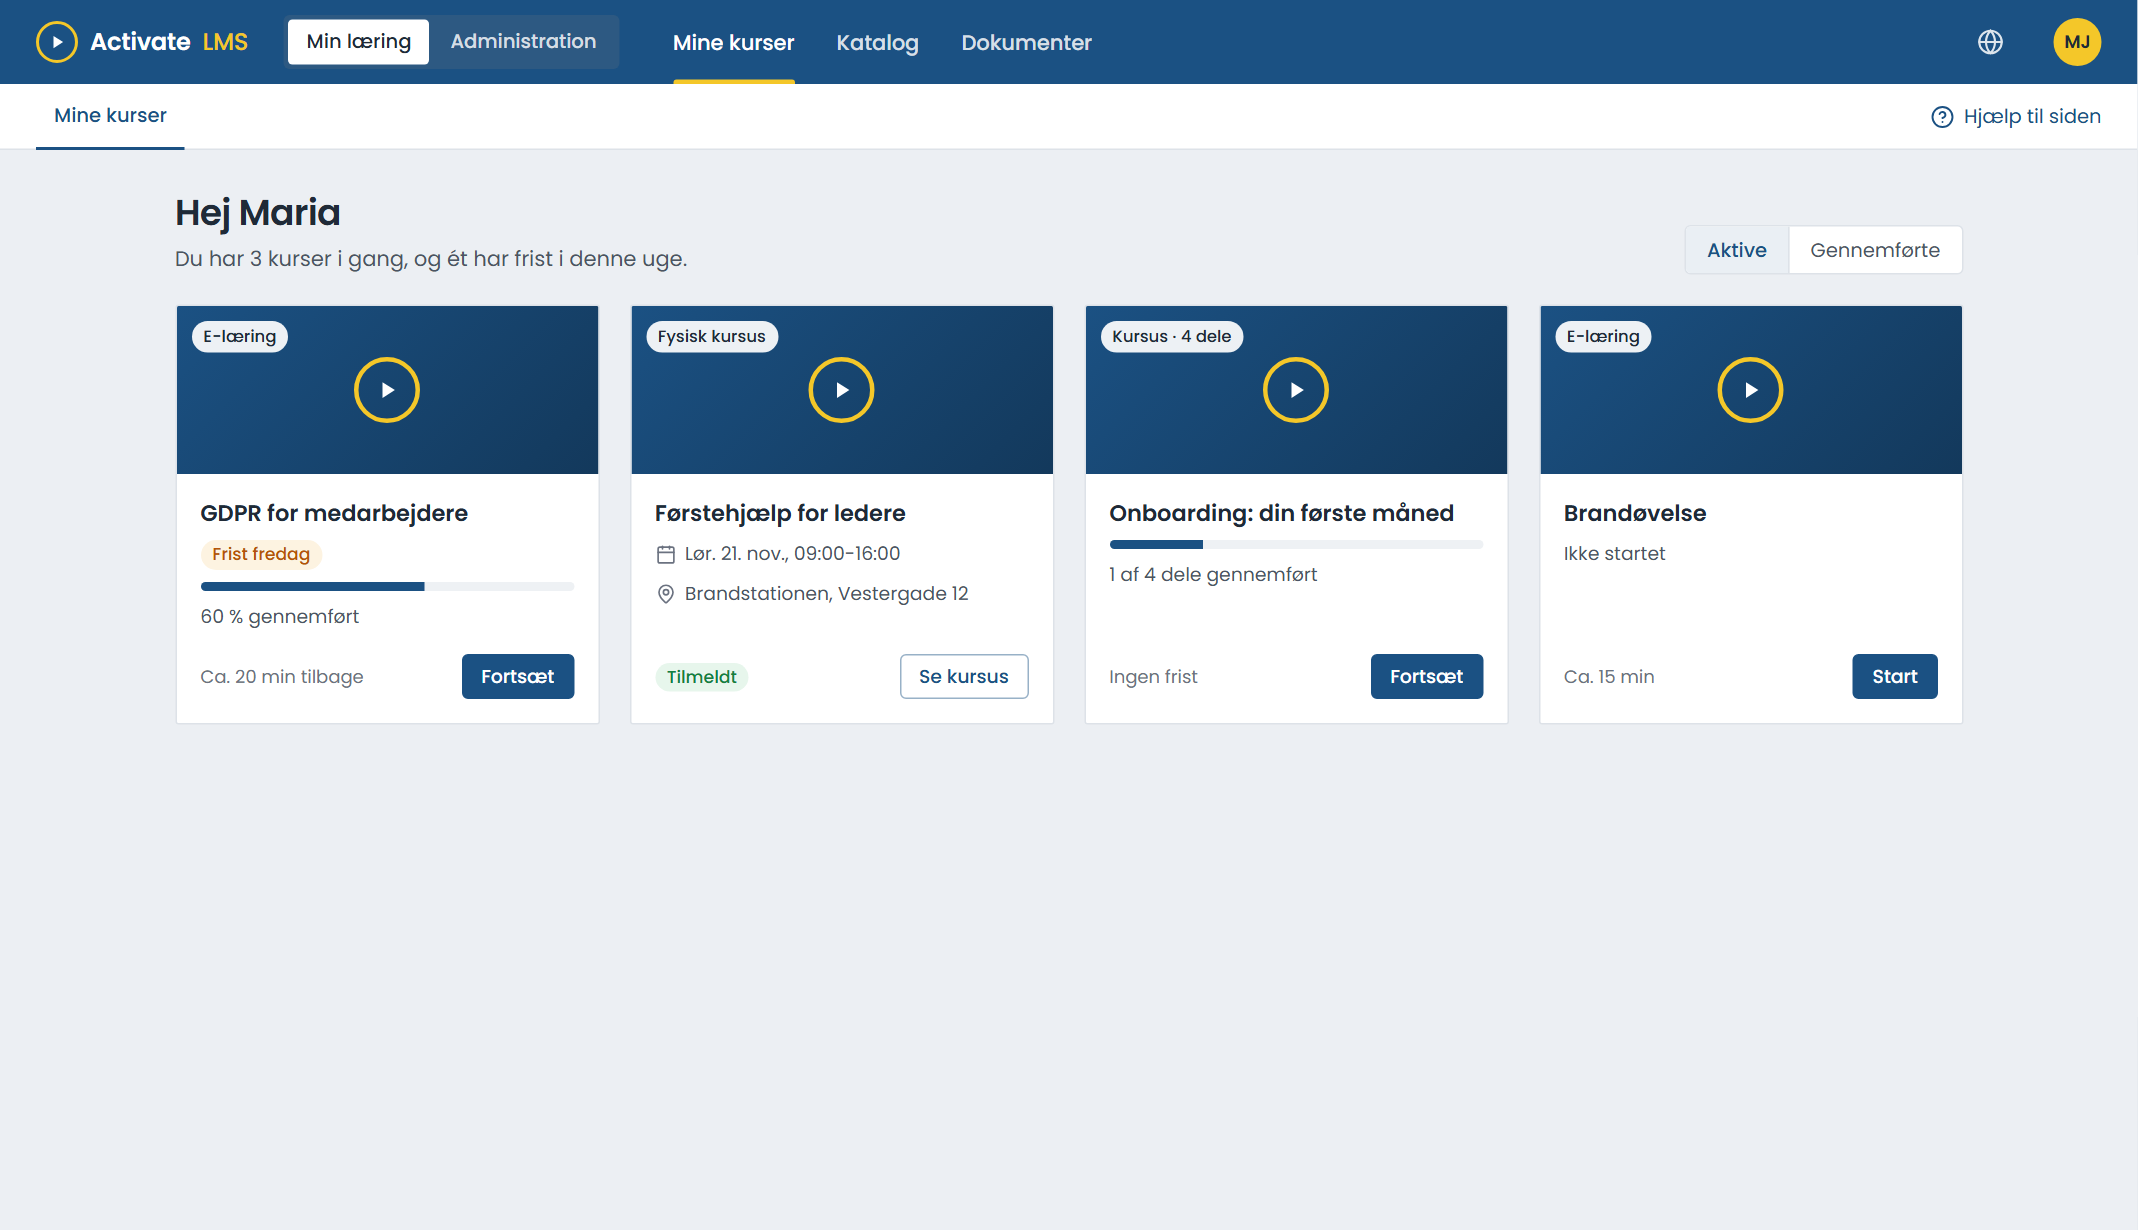Screen dimensions: 2138x1230
Task: Click the GDPR 60 % progress bar
Action: click(387, 587)
